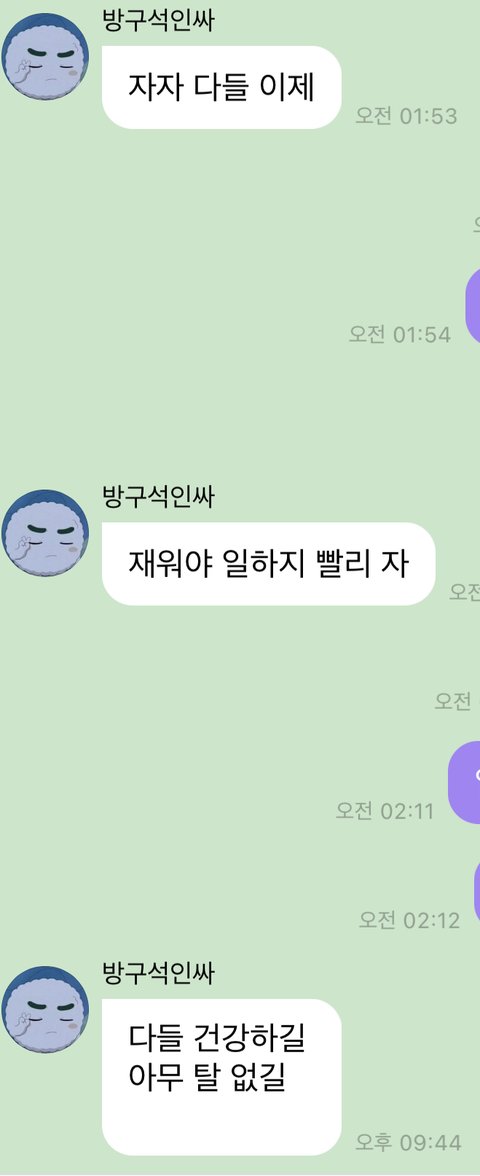This screenshot has width=480, height=1176.
Task: Click cut-off 오전 timestamp beside '재워야 일하지' bubble
Action: (464, 592)
